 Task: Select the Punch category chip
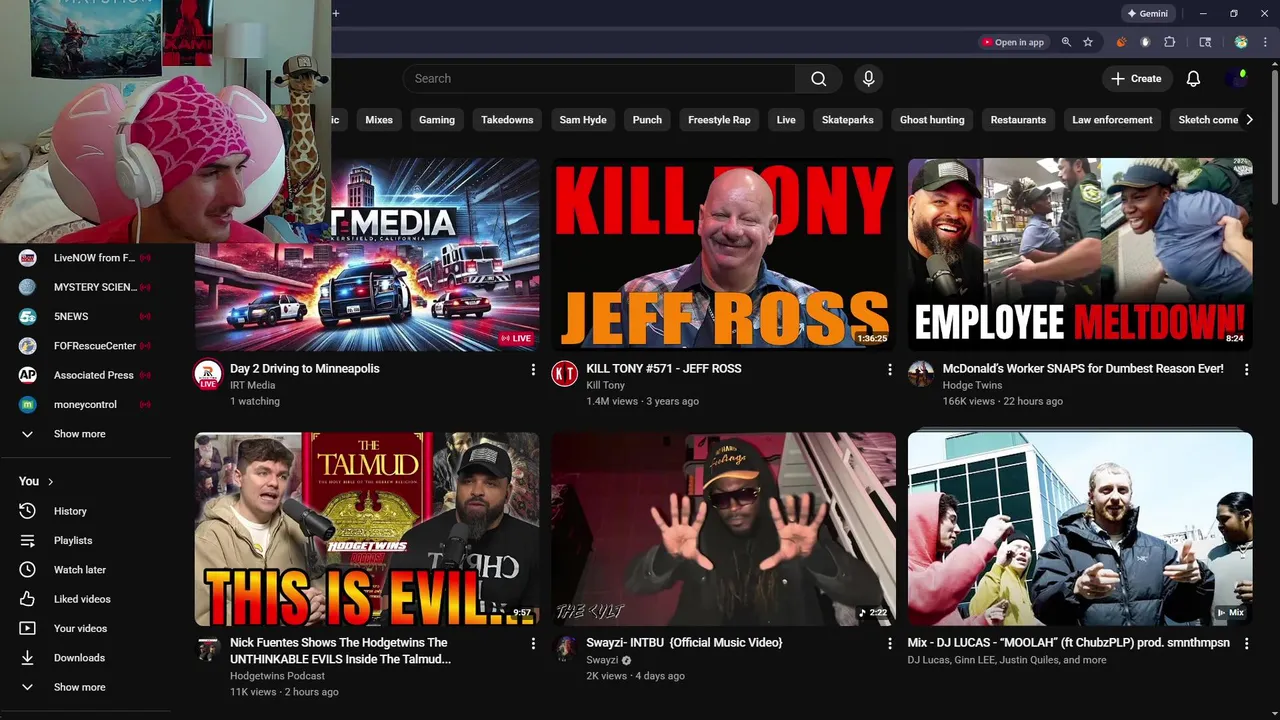647,120
